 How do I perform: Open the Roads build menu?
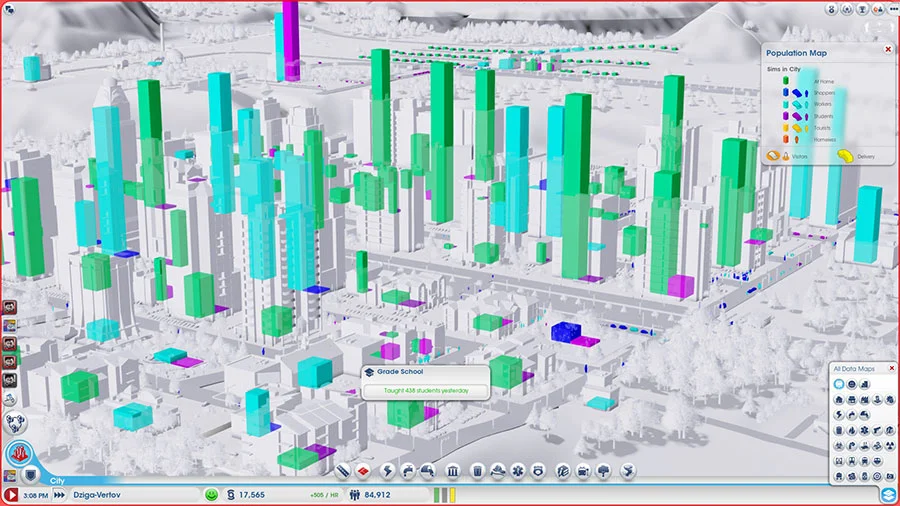[343, 472]
